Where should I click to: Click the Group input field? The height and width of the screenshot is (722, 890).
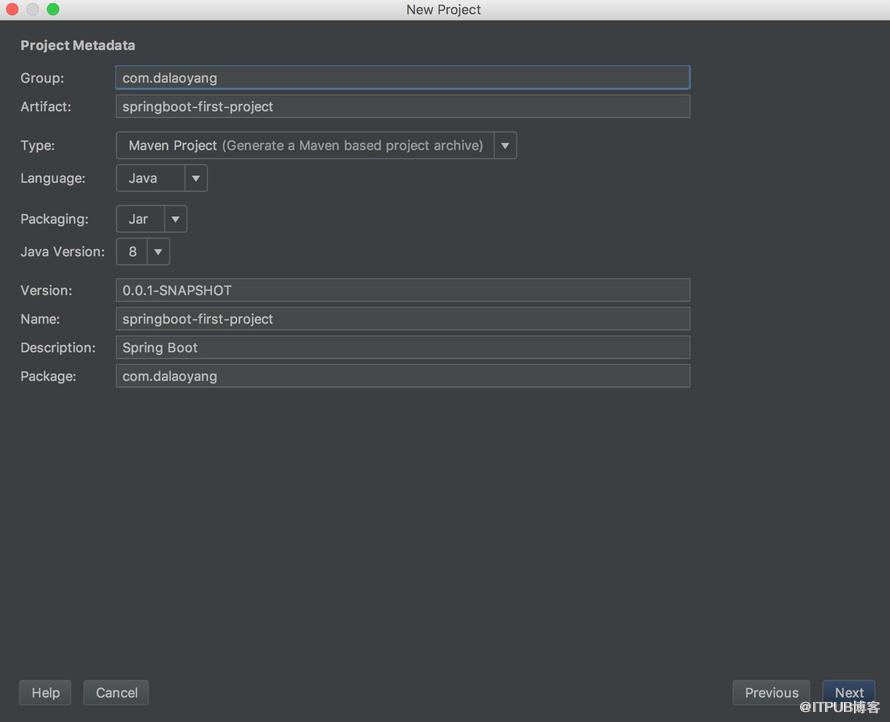[402, 78]
